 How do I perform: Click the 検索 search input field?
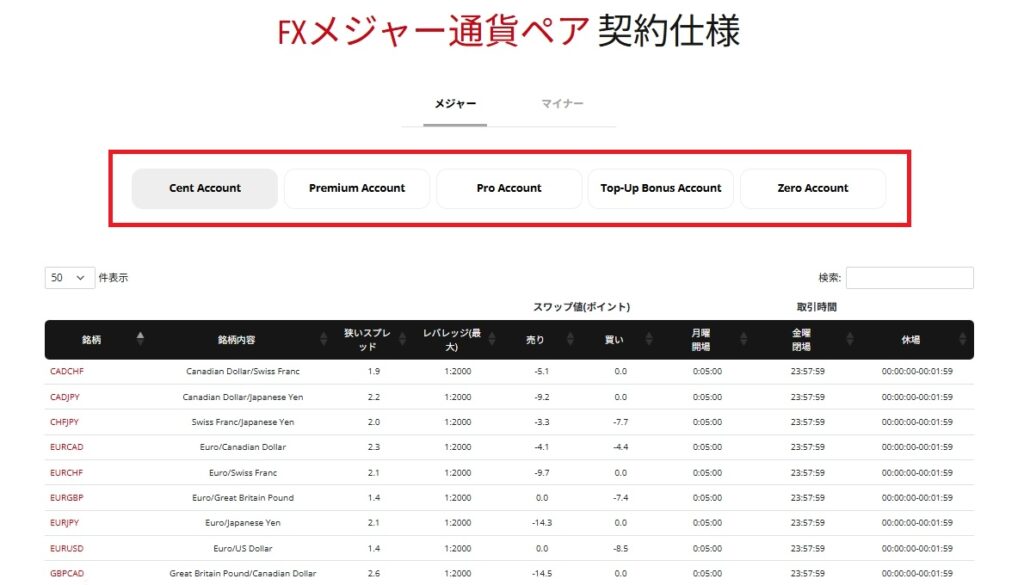[909, 278]
